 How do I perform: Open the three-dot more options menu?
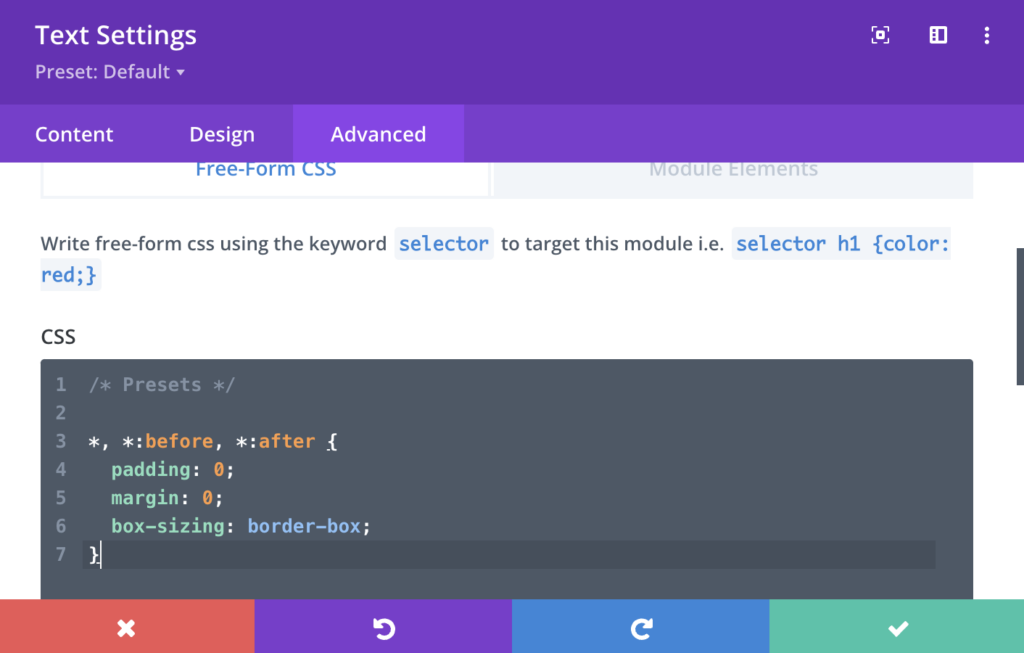click(x=987, y=35)
